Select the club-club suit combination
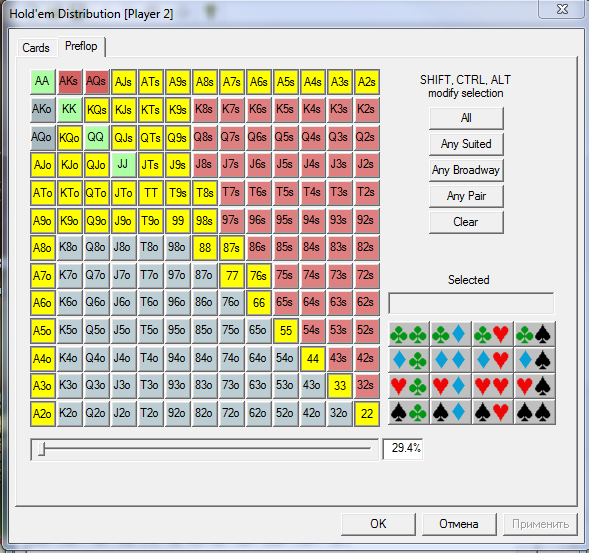This screenshot has height=553, width=589. 408,334
